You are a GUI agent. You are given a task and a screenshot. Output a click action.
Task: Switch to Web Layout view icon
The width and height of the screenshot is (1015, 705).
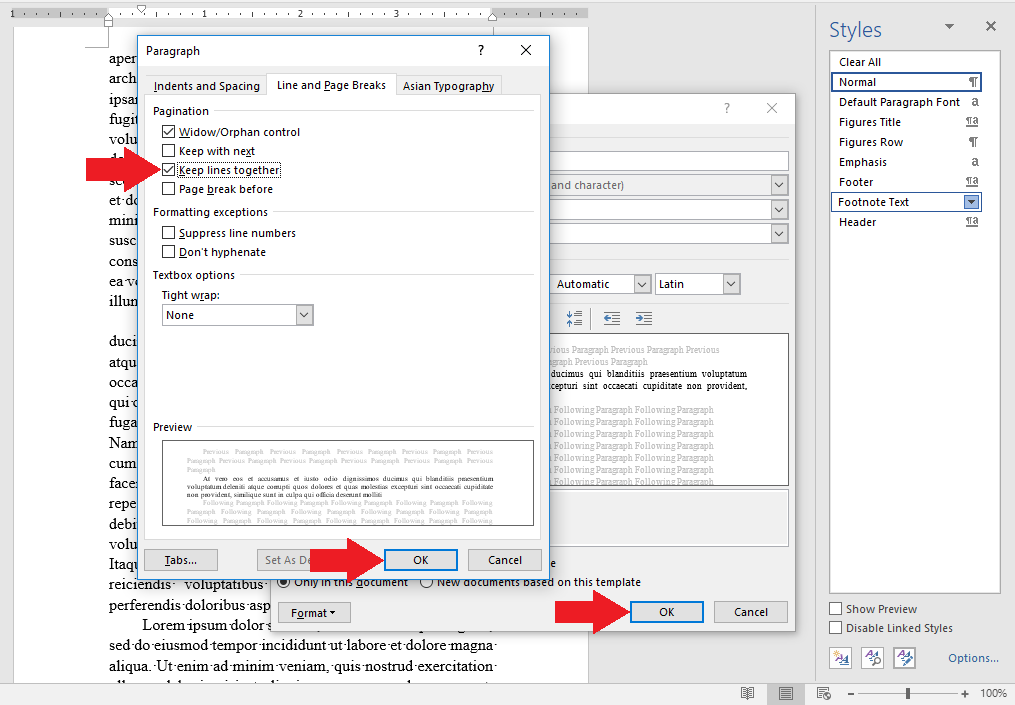[823, 693]
